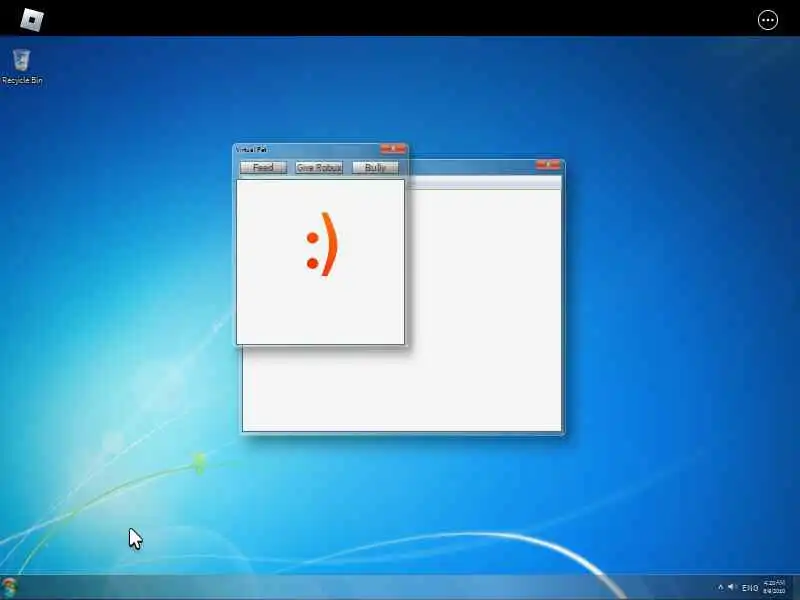Open the Windows Start orb
Screen dimensions: 800x600
(9, 587)
